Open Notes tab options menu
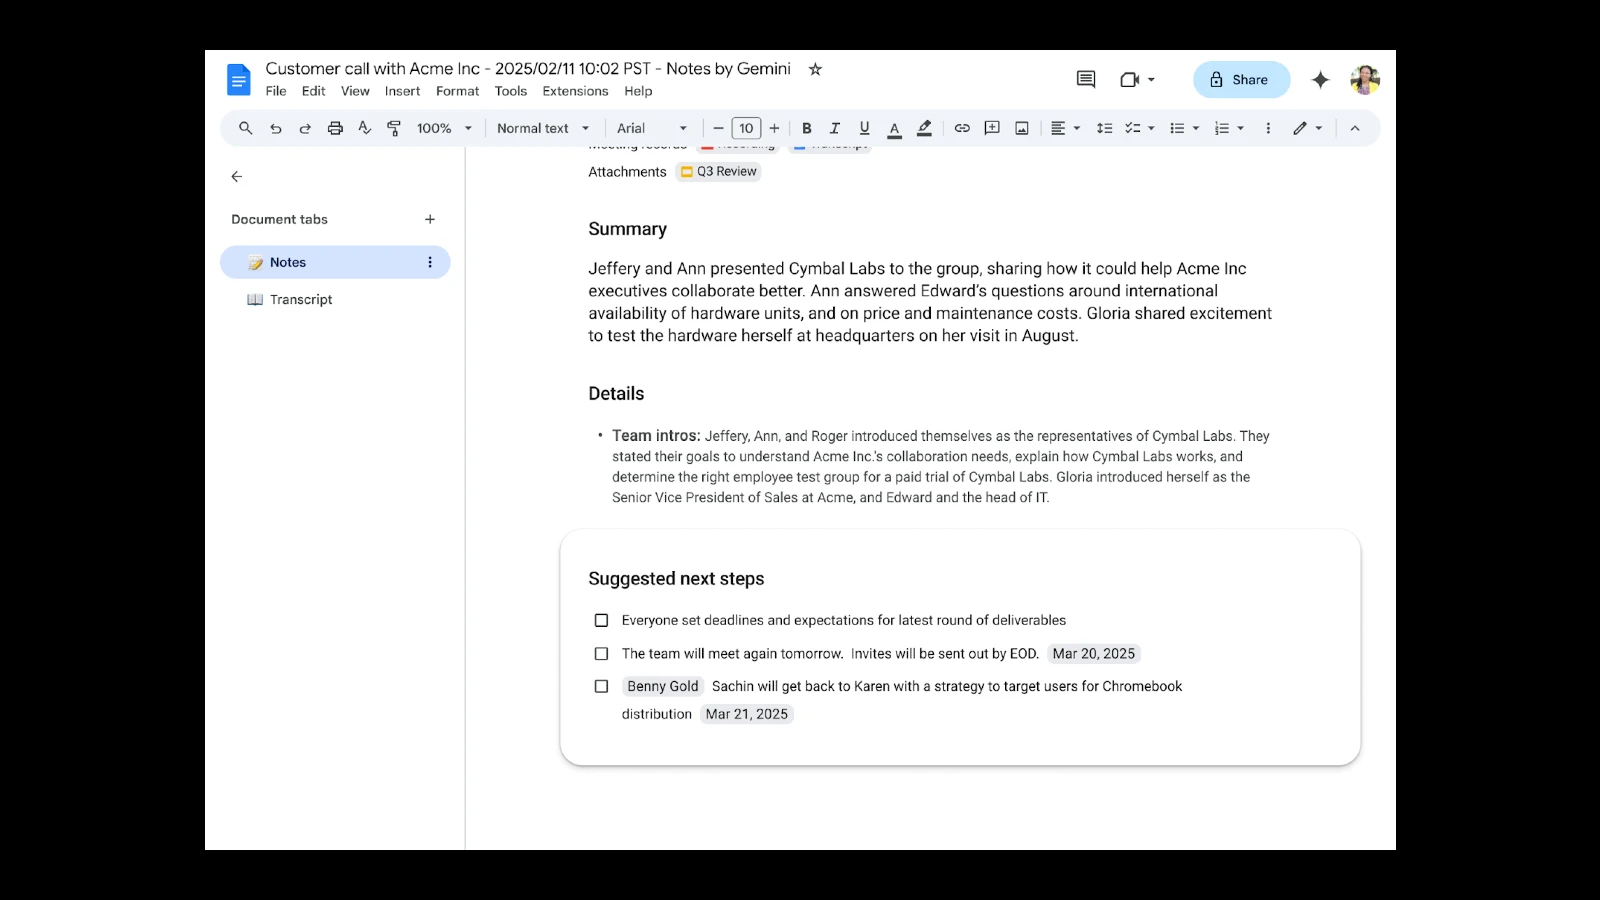 [x=430, y=262]
